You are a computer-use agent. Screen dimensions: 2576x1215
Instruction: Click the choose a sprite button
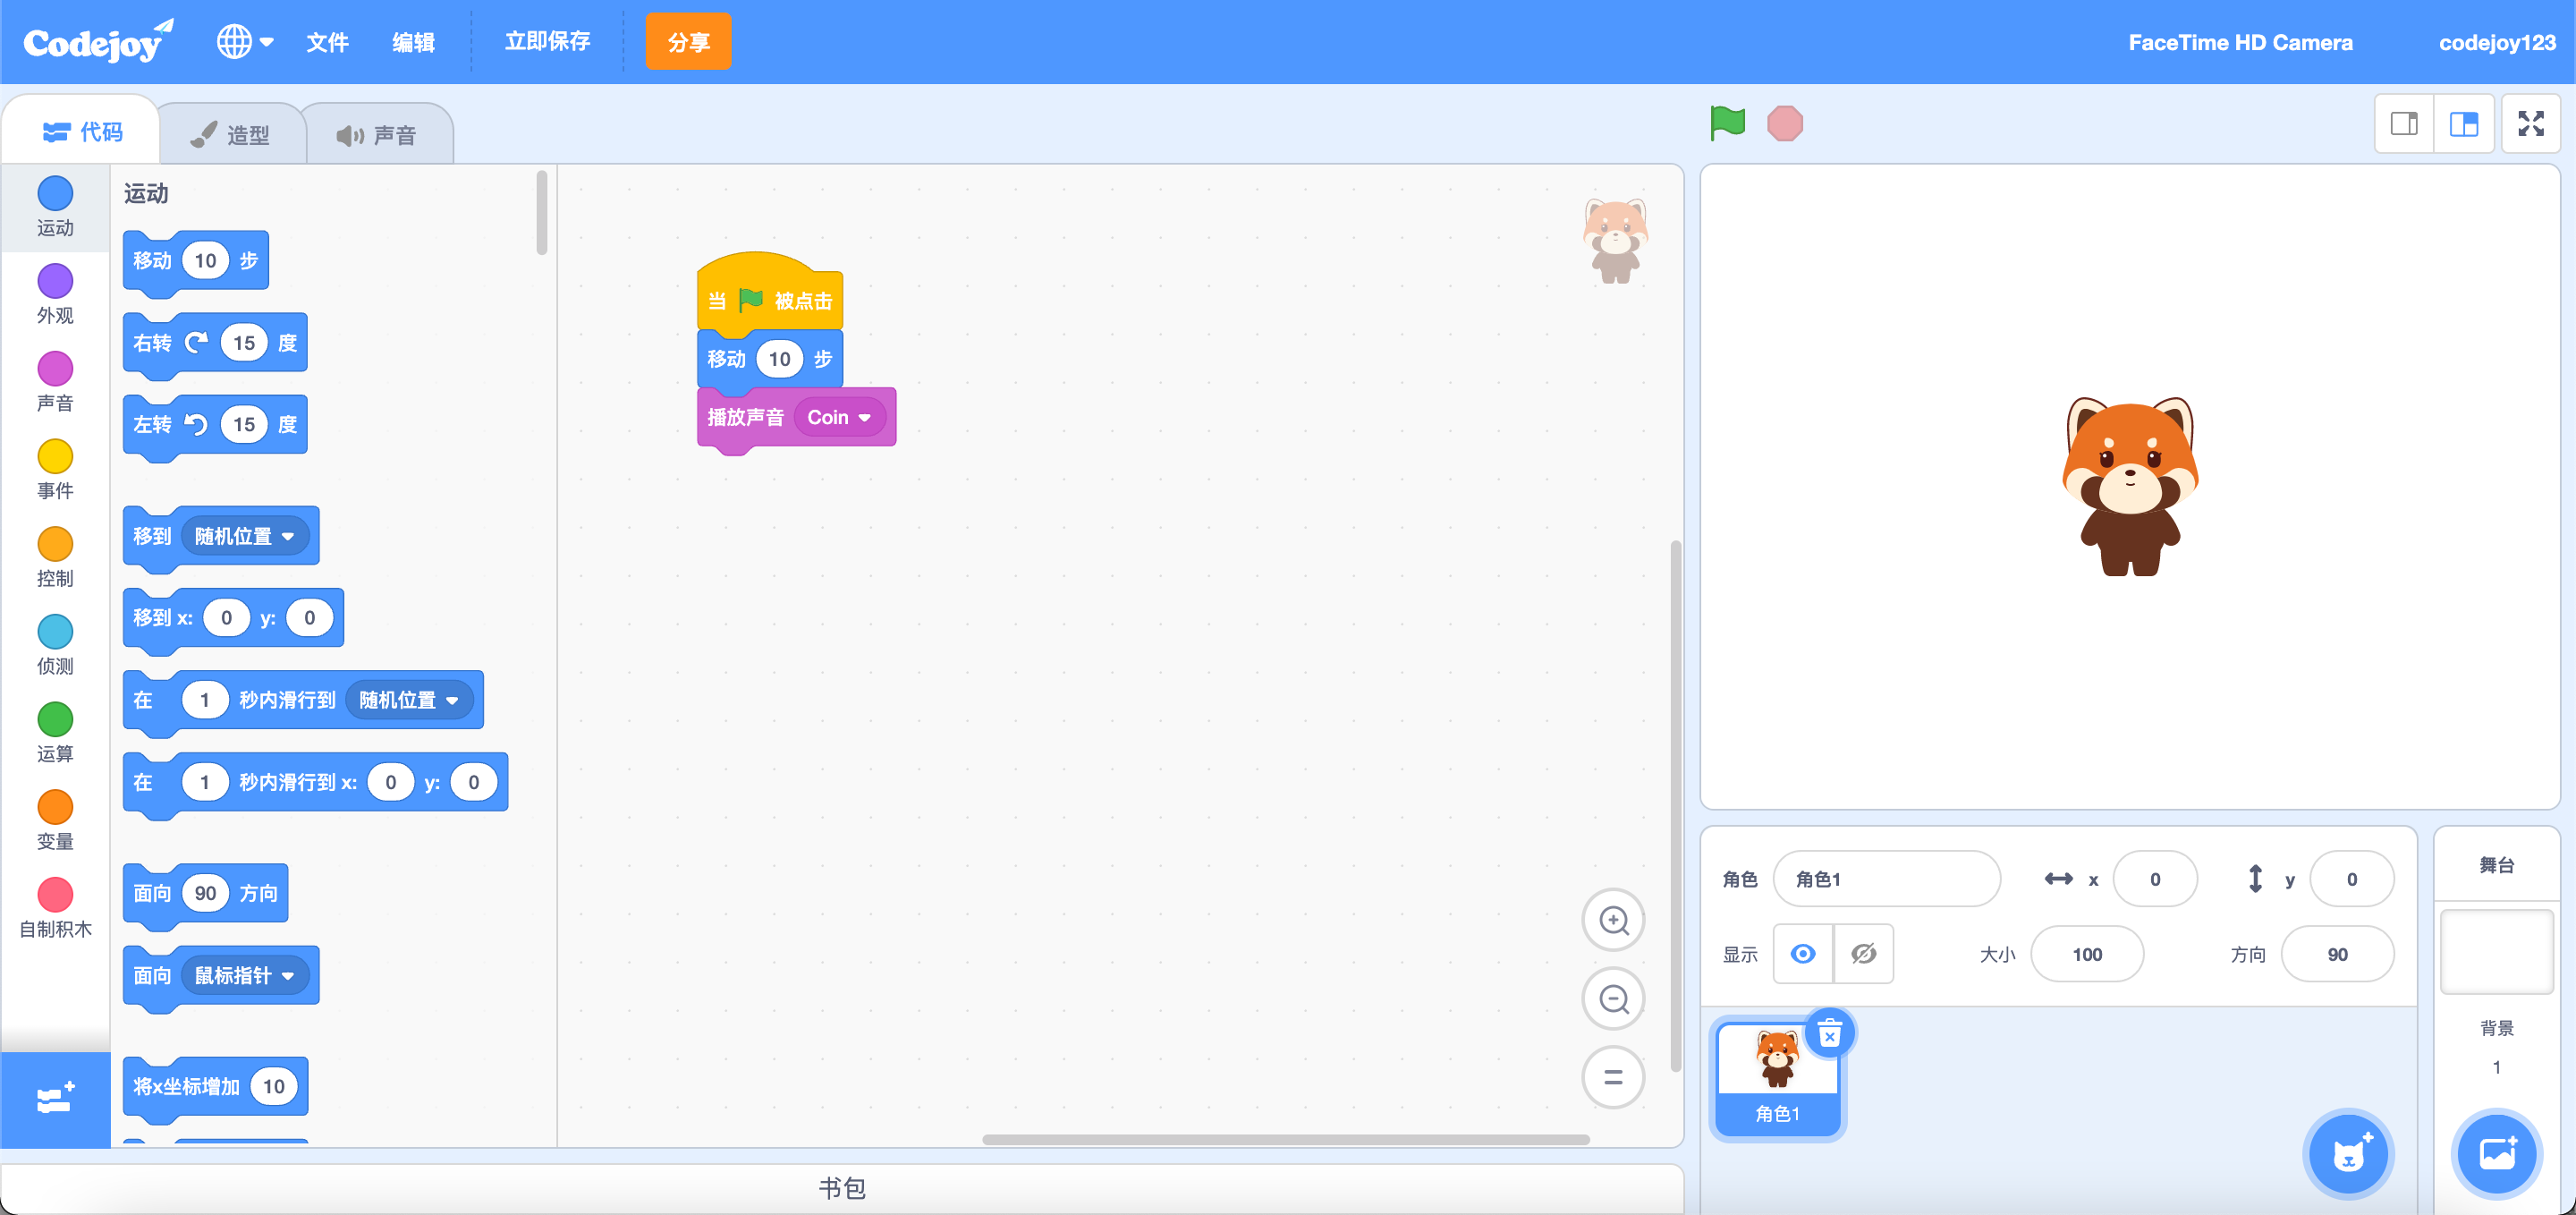click(2348, 1155)
